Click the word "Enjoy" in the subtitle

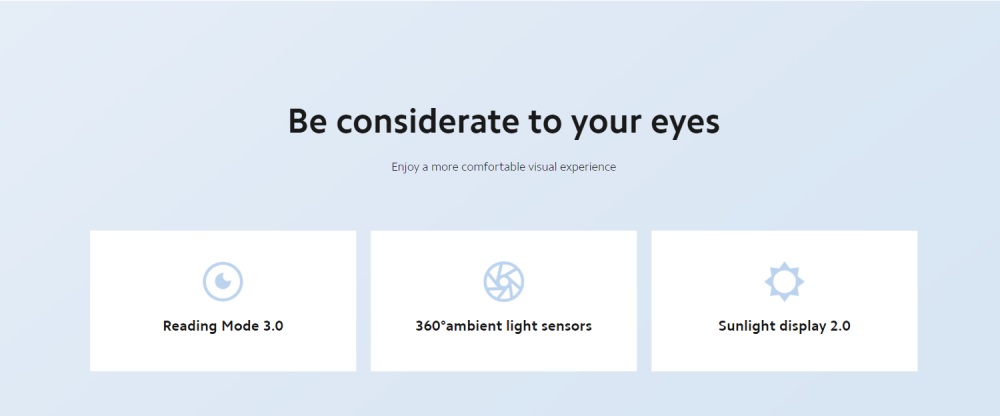tap(405, 167)
